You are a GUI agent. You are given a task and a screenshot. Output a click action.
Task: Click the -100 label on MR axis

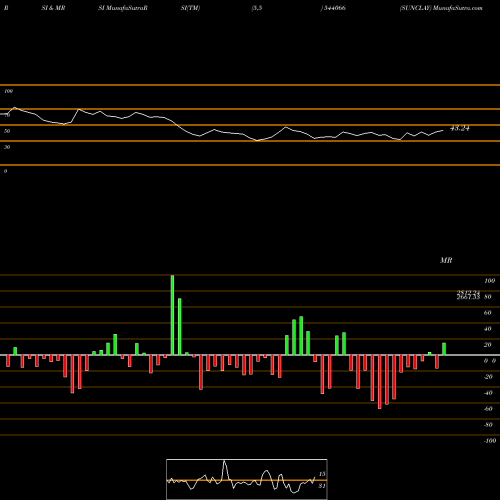point(490,441)
